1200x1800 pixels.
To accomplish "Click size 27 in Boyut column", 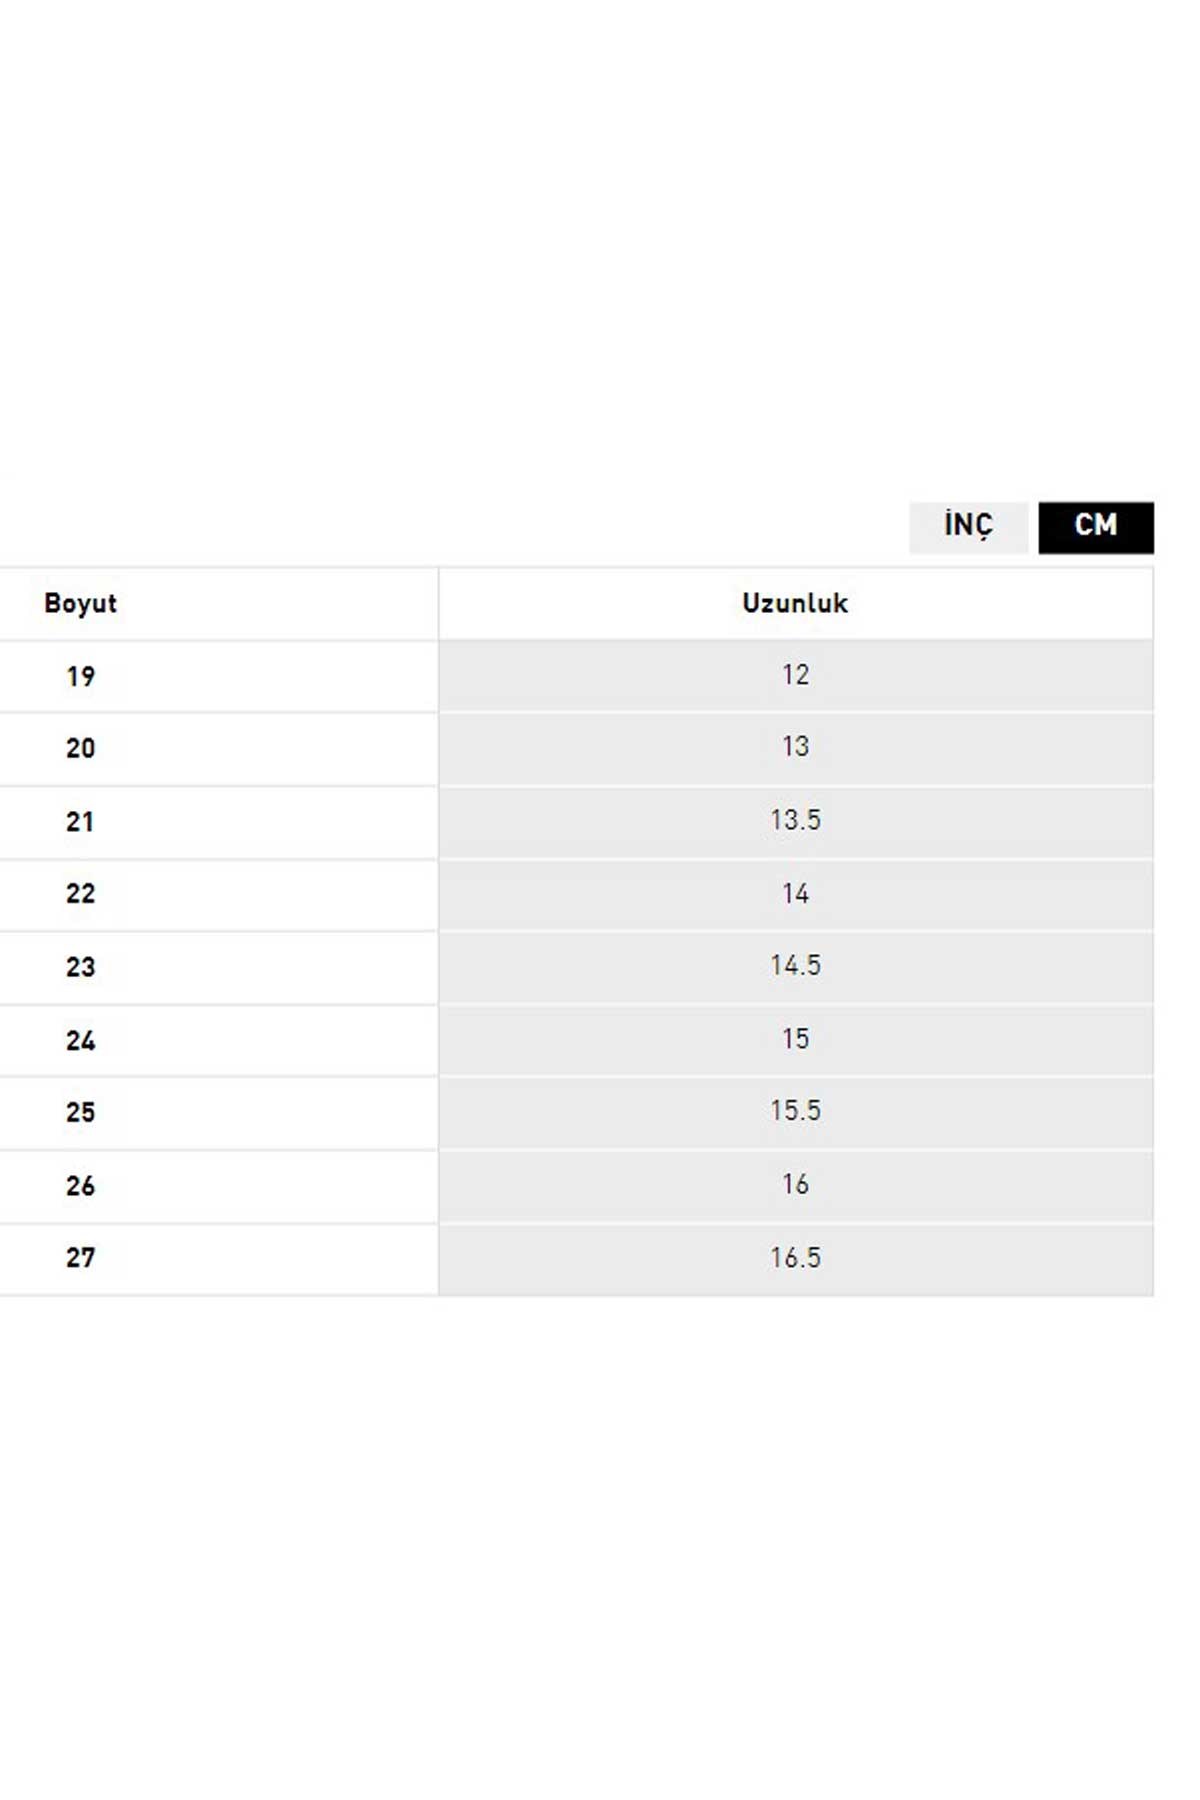I will [80, 1258].
